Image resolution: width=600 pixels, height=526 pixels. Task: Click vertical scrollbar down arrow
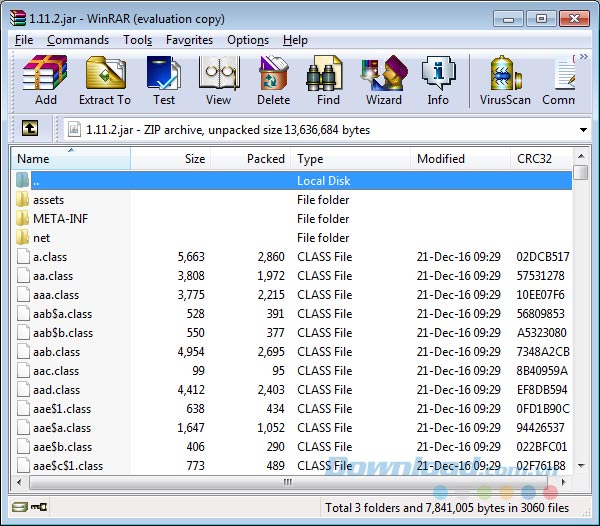pos(581,466)
